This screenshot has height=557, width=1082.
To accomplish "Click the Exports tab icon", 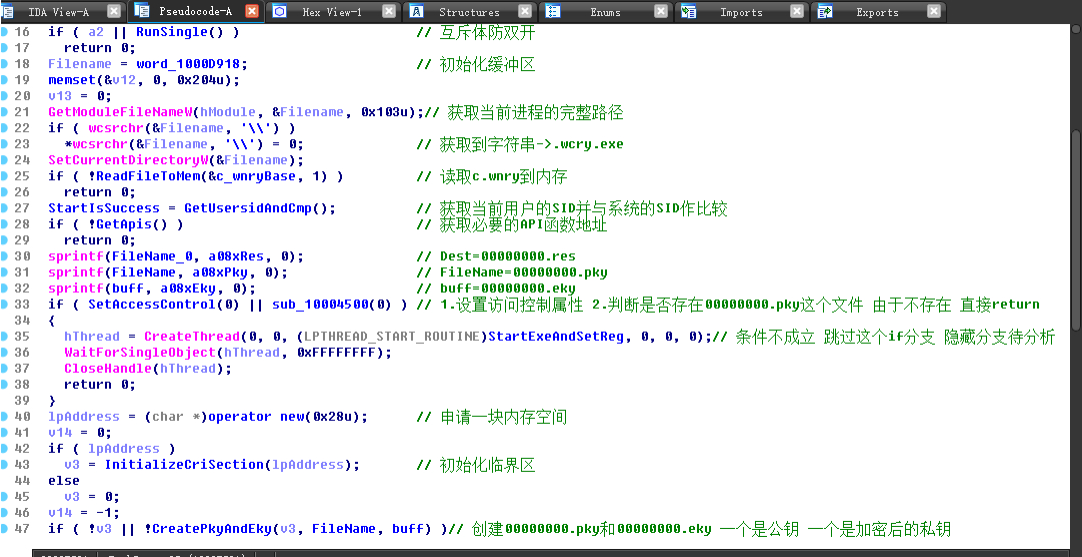I will tap(825, 11).
